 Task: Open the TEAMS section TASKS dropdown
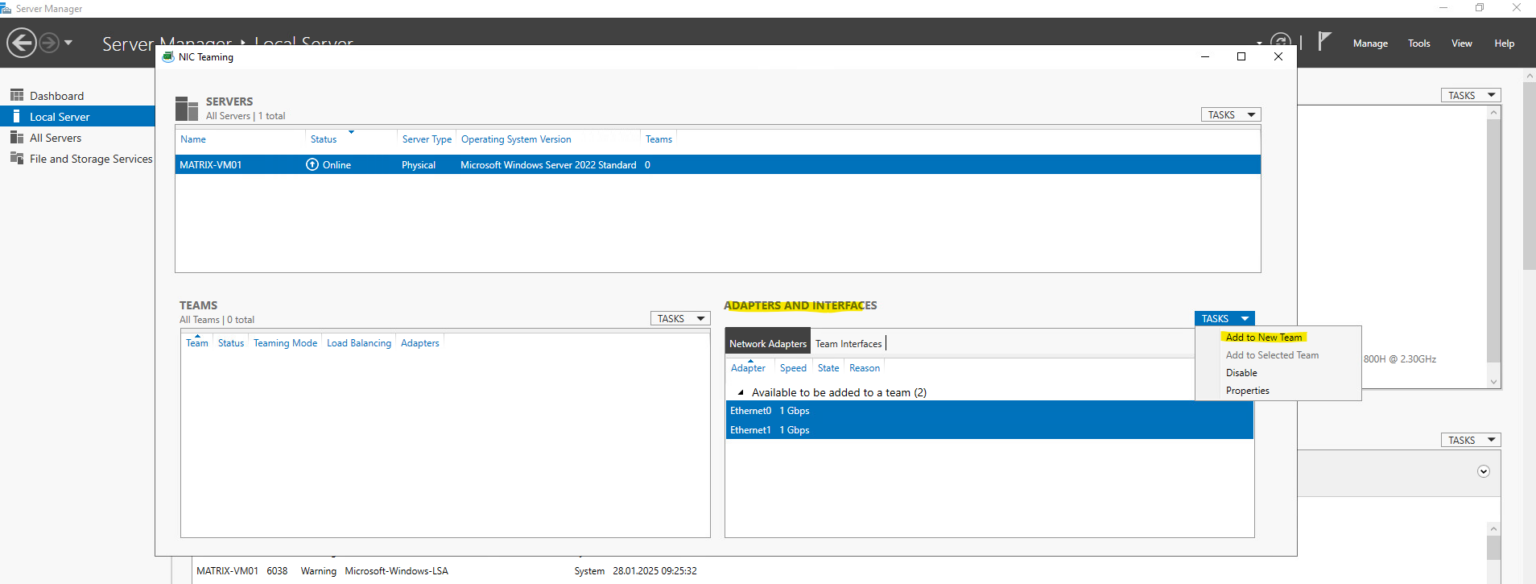(679, 318)
